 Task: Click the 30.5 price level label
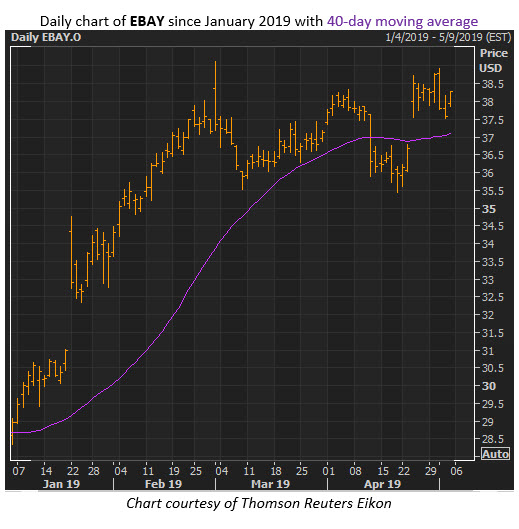click(x=492, y=368)
